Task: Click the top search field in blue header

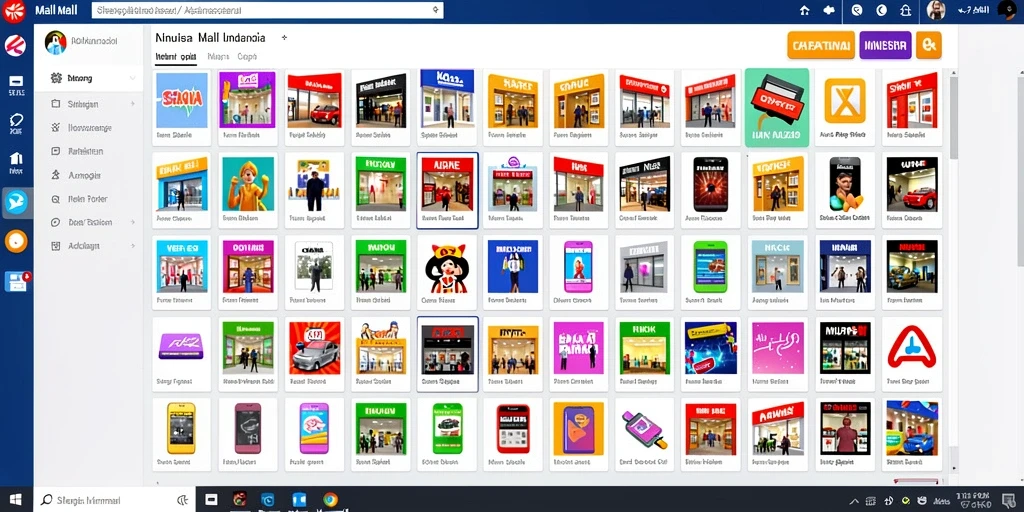Action: pos(268,10)
